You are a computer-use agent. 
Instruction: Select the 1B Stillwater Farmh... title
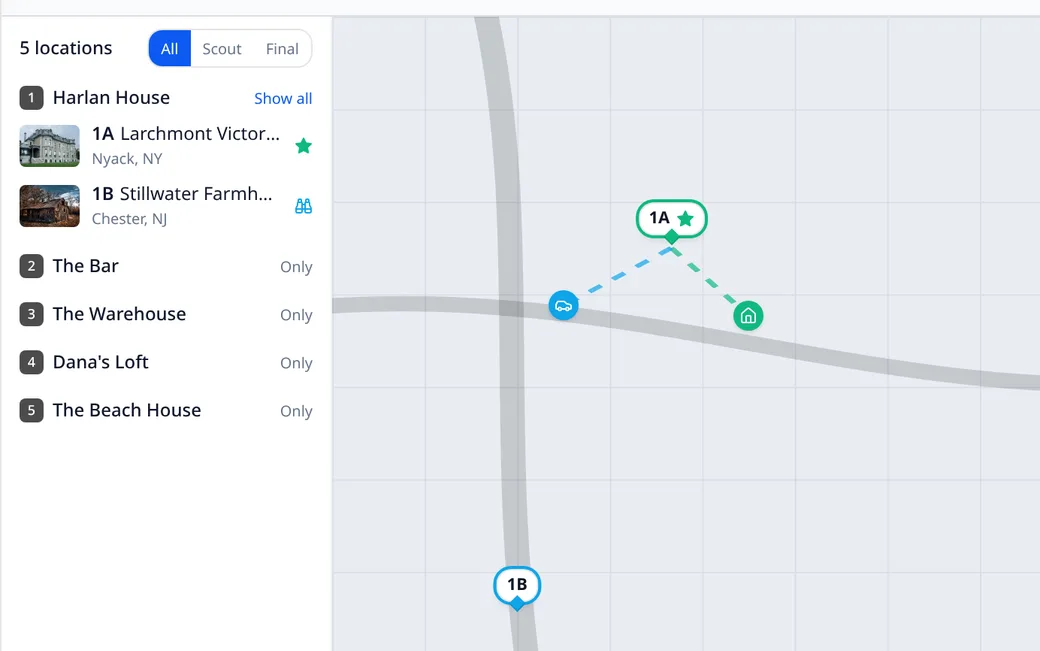(182, 194)
